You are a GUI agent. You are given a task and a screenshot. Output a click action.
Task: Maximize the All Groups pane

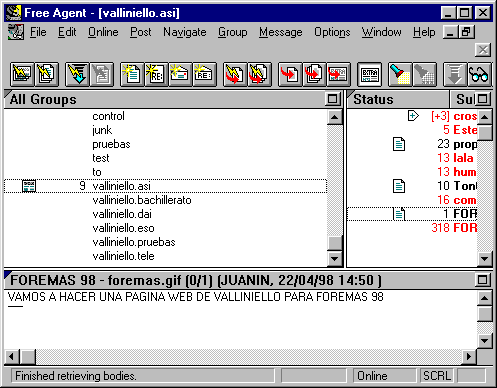pyautogui.click(x=333, y=99)
